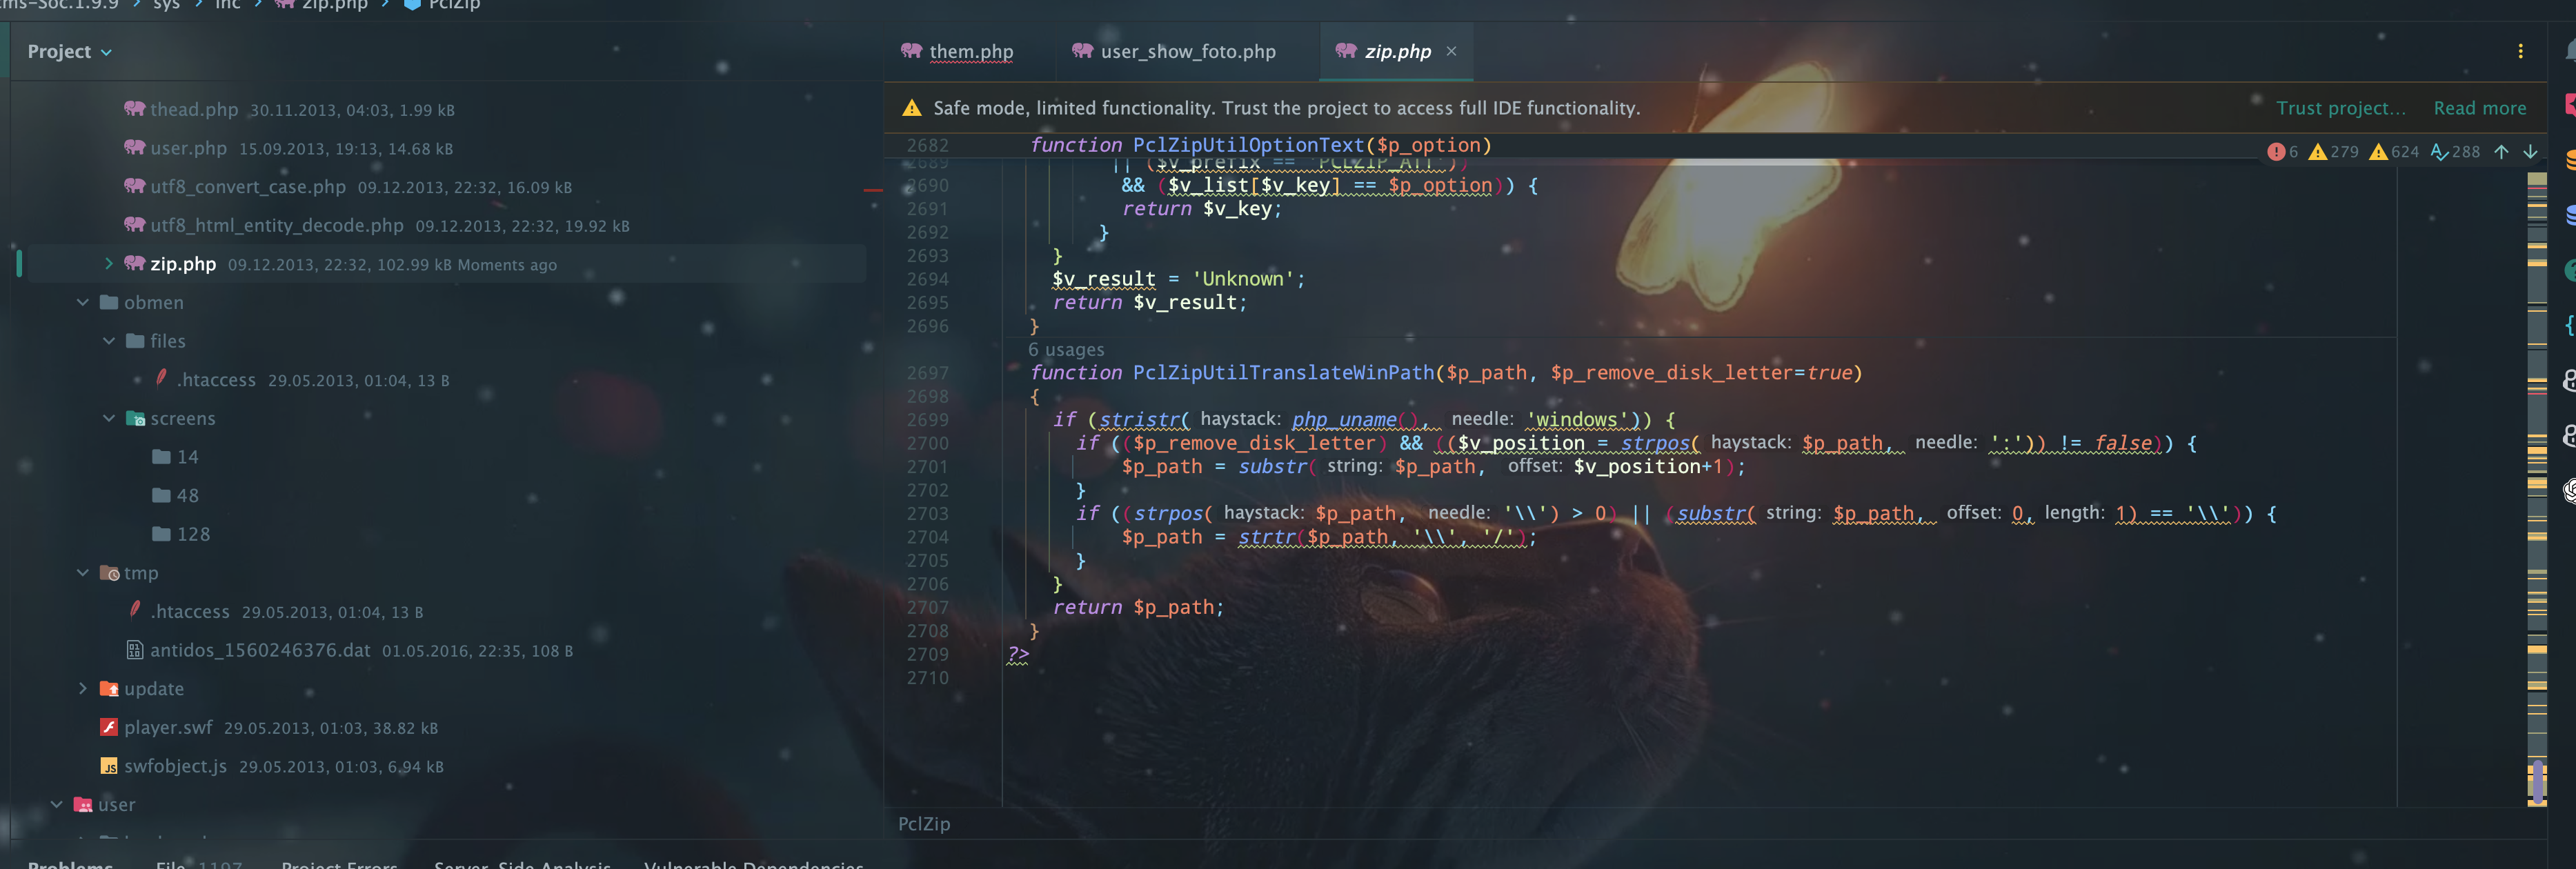This screenshot has width=2576, height=869.
Task: Collapse the obmen folder
Action: [83, 302]
